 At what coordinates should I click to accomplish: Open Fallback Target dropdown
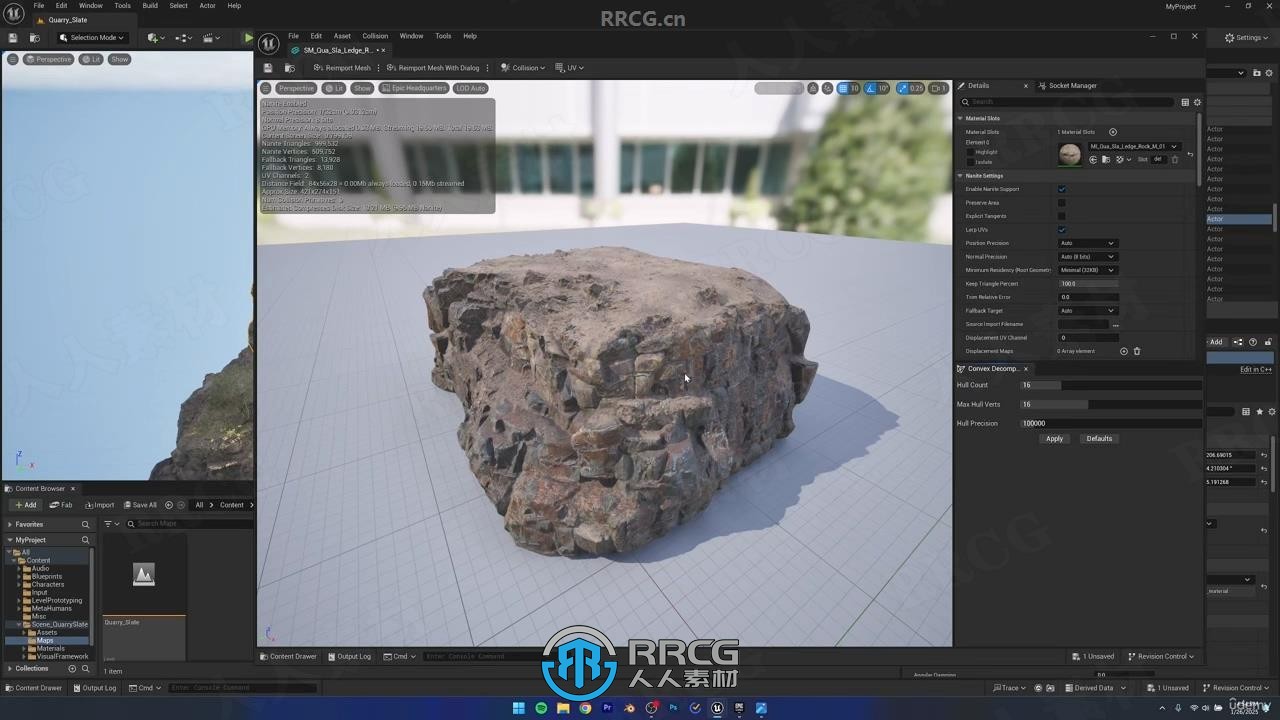pyautogui.click(x=1087, y=311)
